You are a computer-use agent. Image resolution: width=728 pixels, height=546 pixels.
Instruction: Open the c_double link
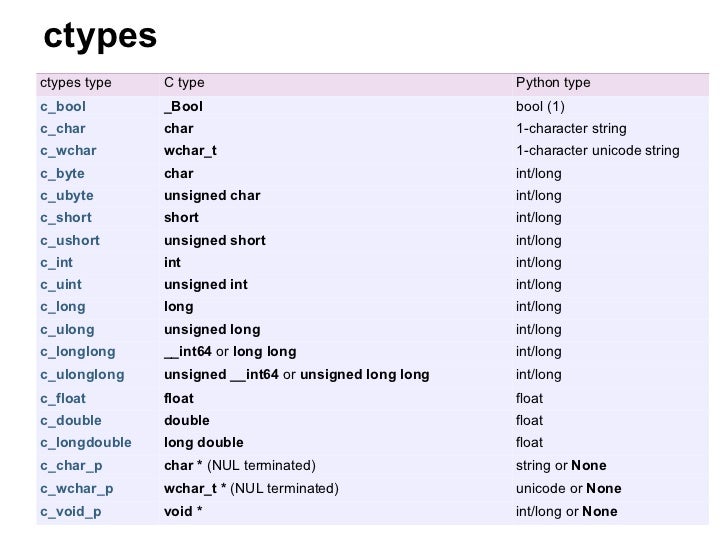[x=71, y=421]
